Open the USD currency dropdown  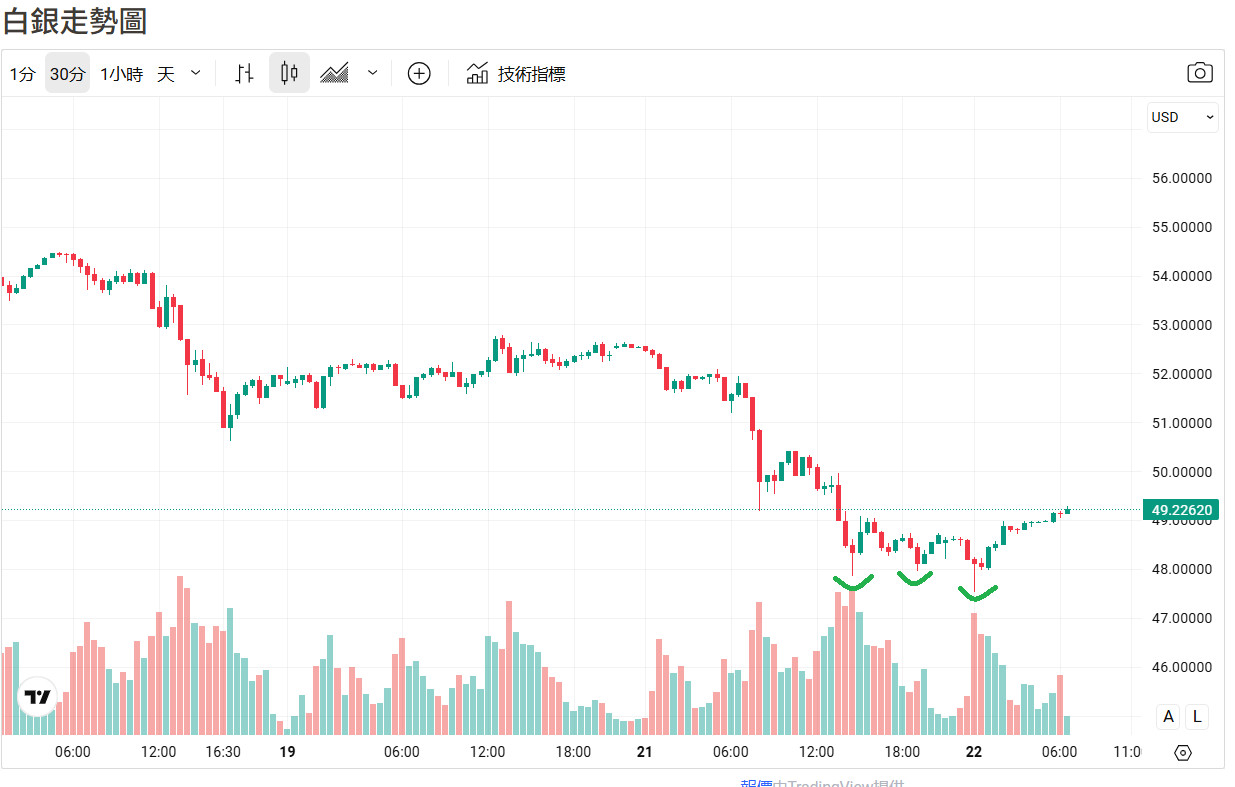pyautogui.click(x=1182, y=117)
